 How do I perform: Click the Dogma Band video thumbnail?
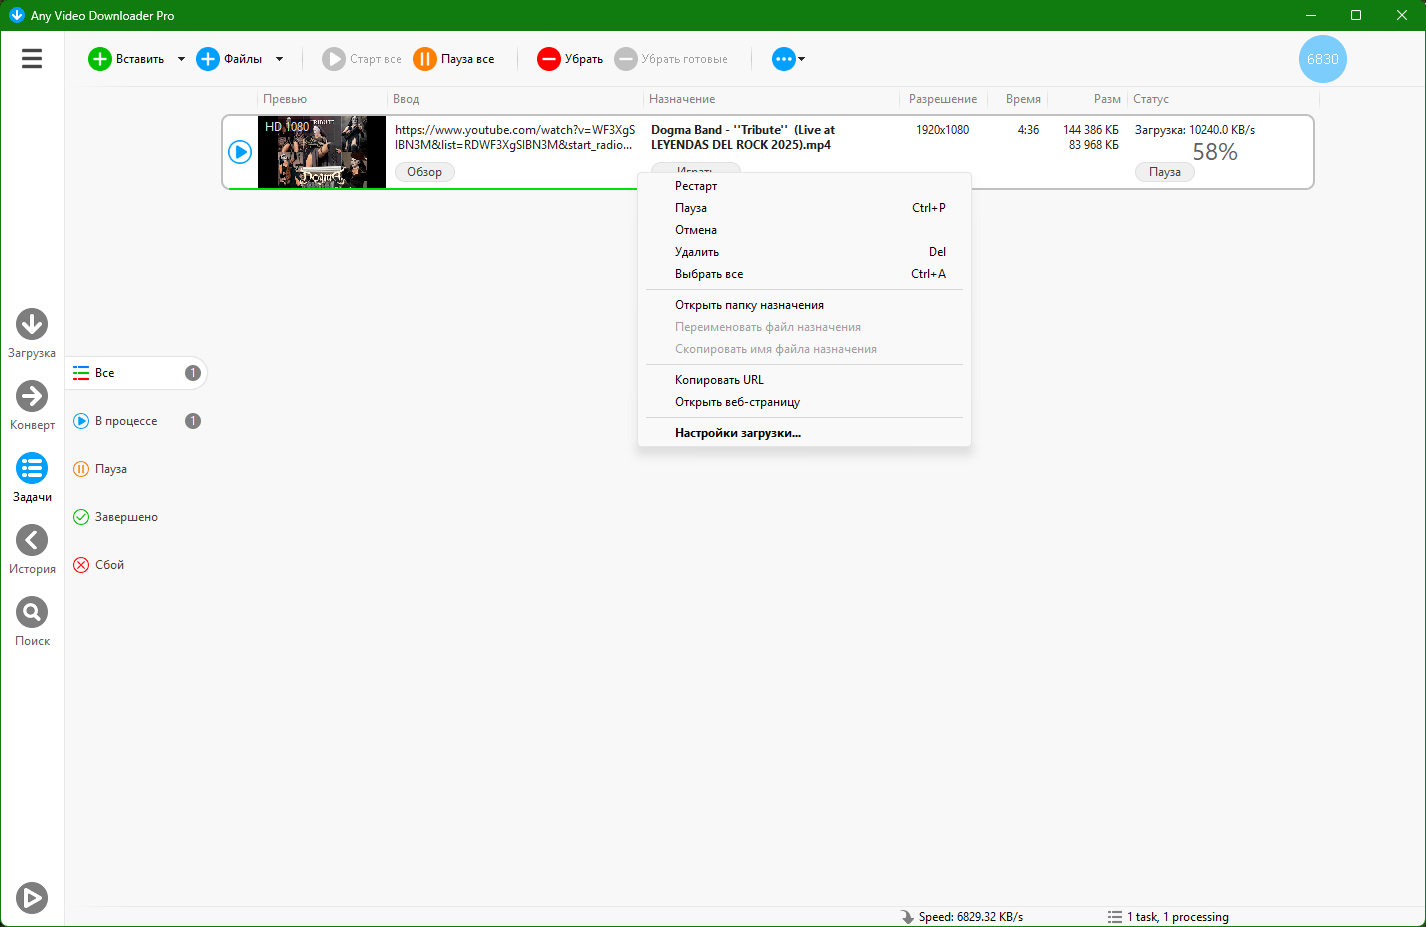[322, 152]
